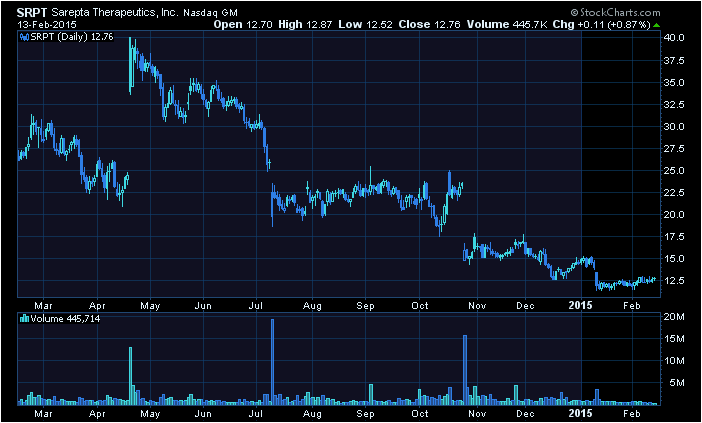Click the 17.5 price axis label
This screenshot has height=423, width=702.
click(675, 236)
